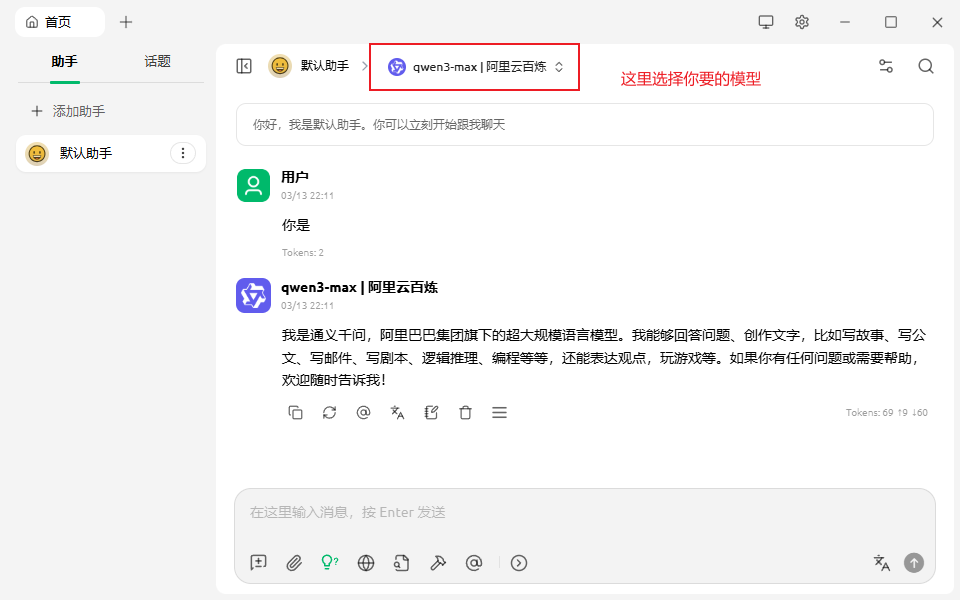Click the paperclip attachment icon
This screenshot has width=960, height=600.
pos(293,563)
